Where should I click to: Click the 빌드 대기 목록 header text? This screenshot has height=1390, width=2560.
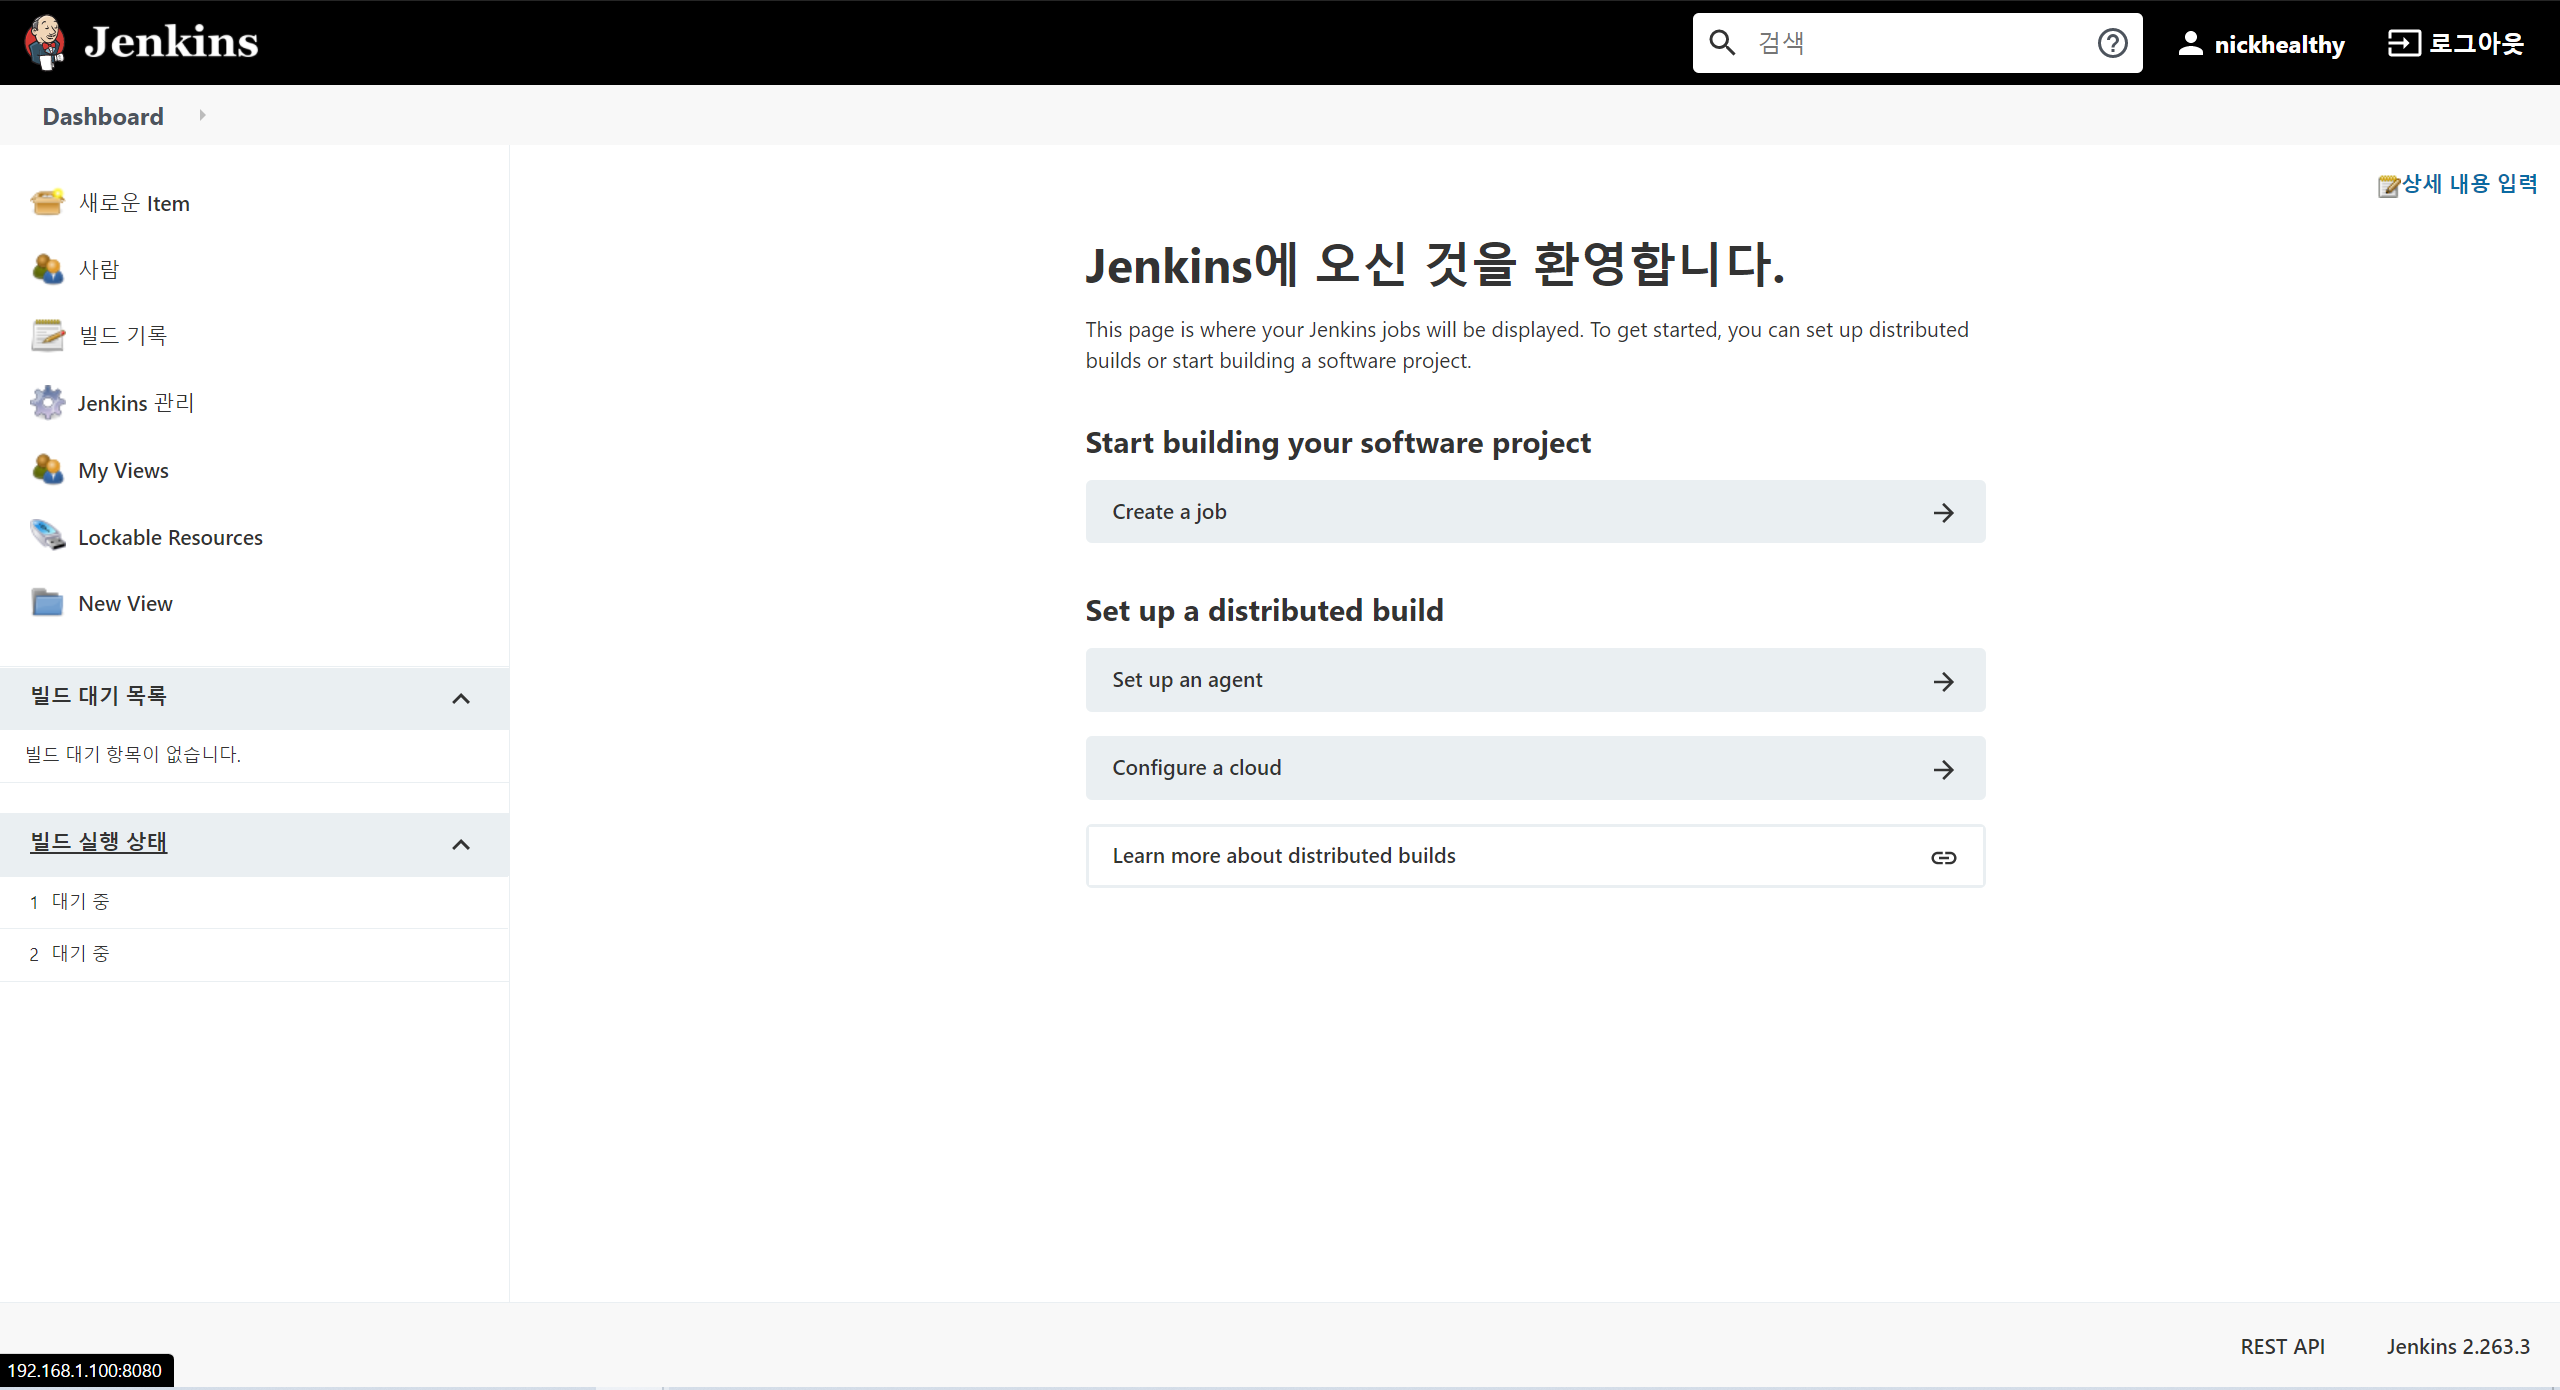click(98, 695)
